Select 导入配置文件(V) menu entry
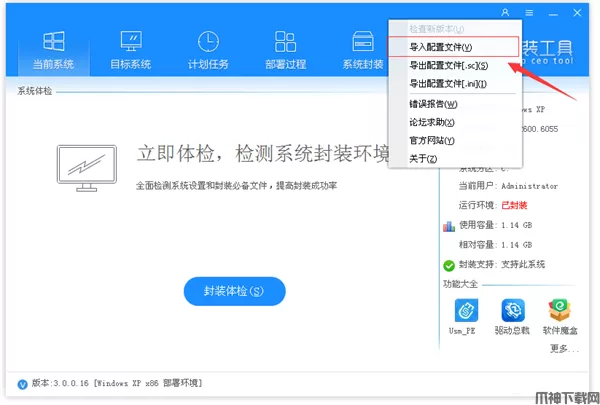Image resolution: width=600 pixels, height=405 pixels. 453,47
